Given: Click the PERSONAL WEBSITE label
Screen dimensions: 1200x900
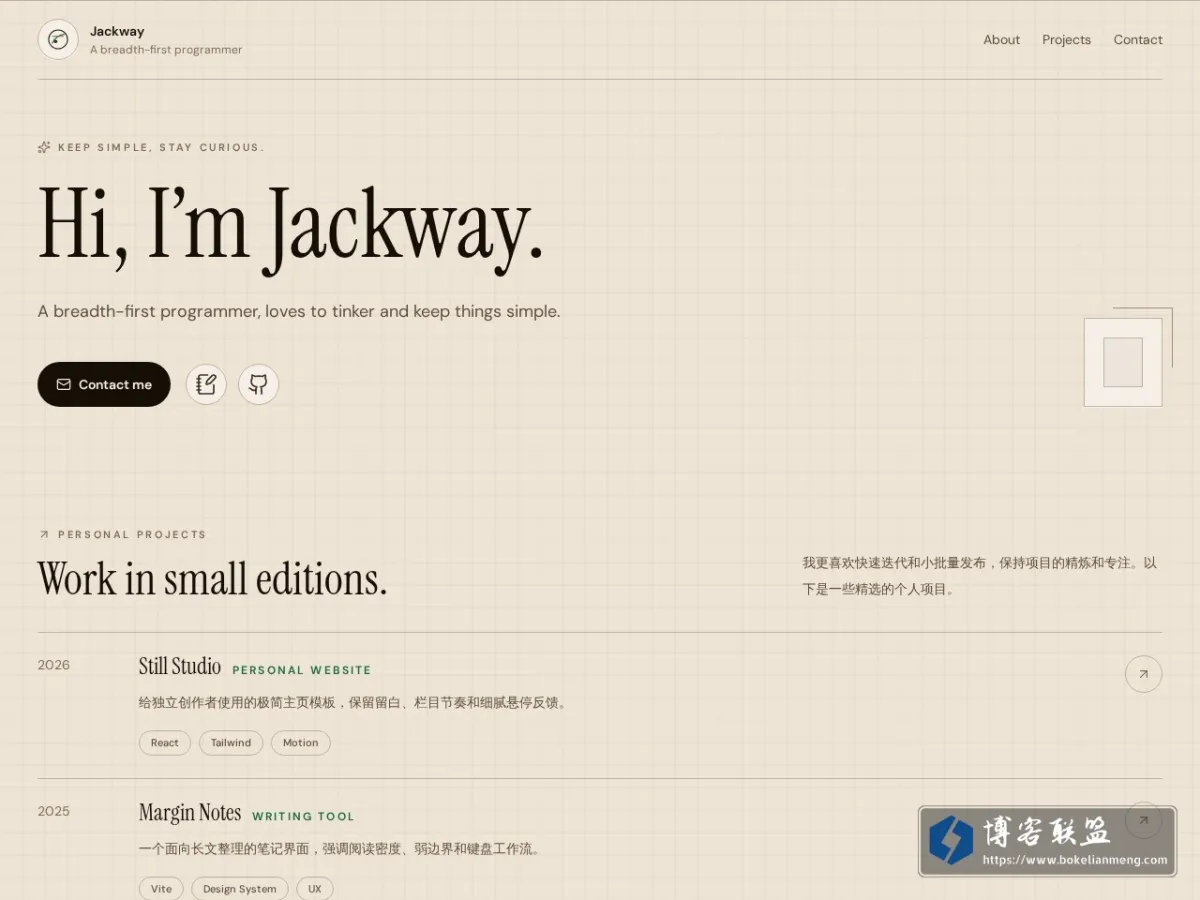Looking at the screenshot, I should [302, 670].
